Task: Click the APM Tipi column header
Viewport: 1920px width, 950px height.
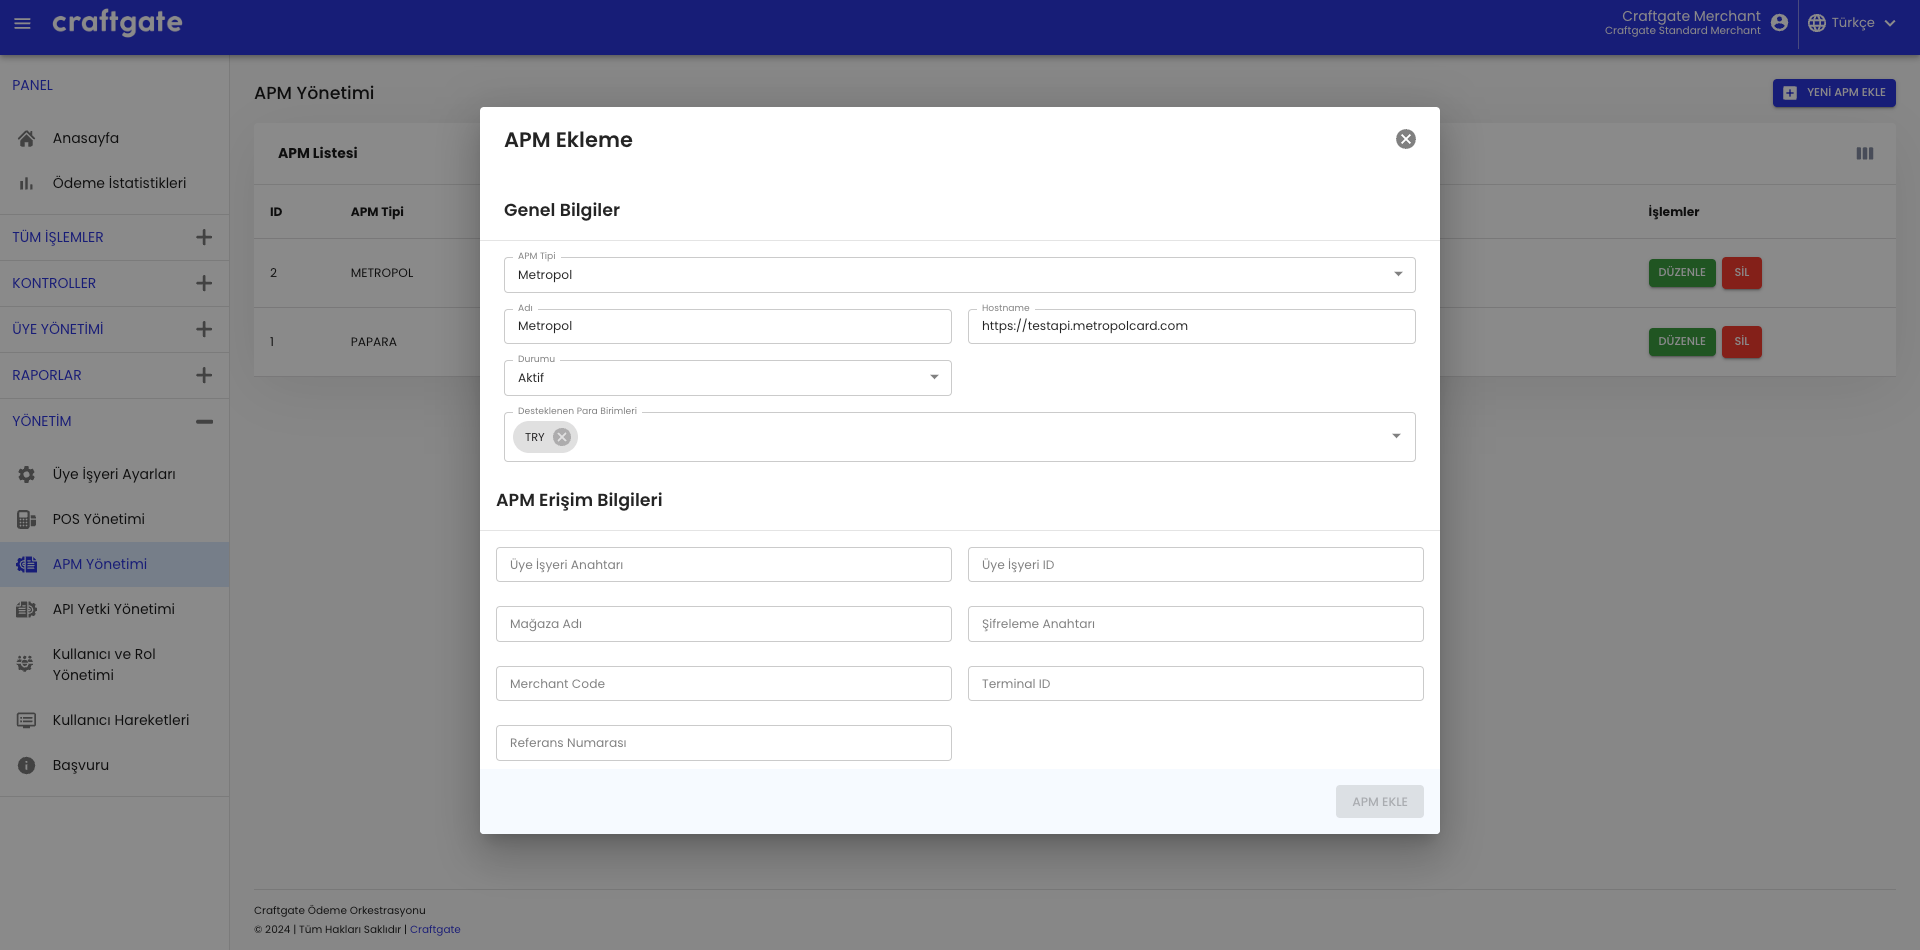Action: coord(377,212)
